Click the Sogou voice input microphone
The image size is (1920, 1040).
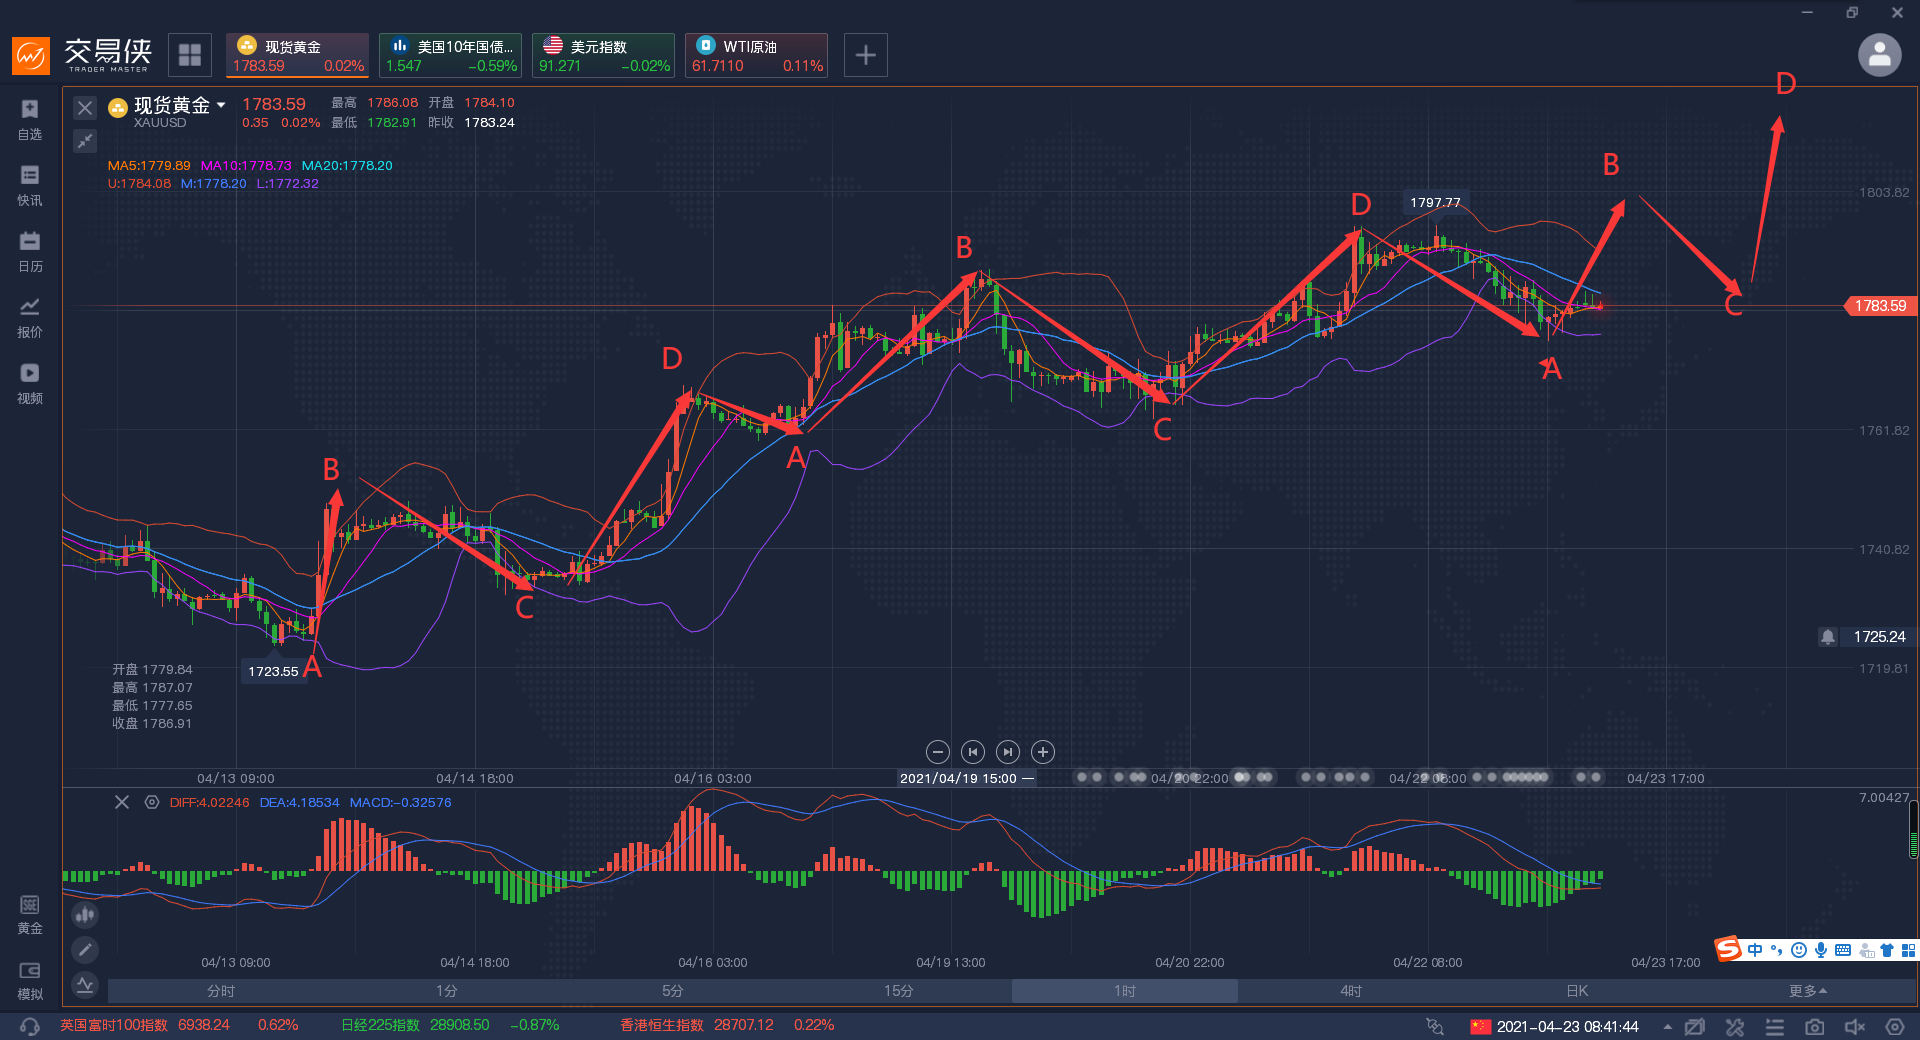(x=1821, y=950)
